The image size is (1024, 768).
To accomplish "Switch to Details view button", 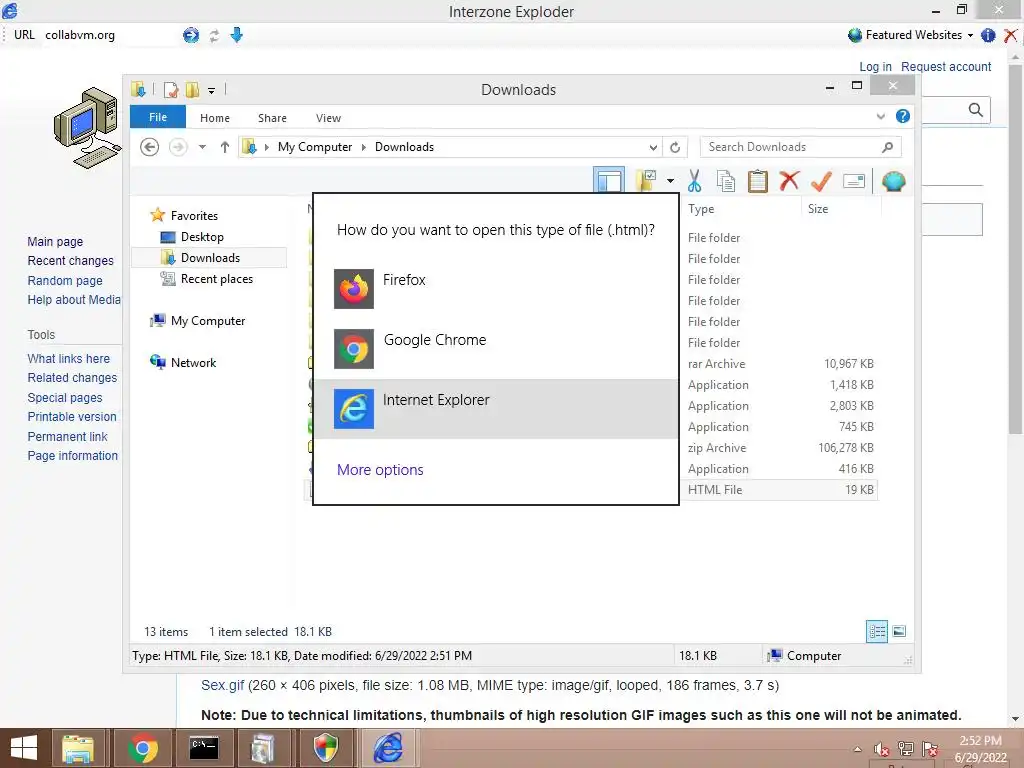I will [x=877, y=631].
